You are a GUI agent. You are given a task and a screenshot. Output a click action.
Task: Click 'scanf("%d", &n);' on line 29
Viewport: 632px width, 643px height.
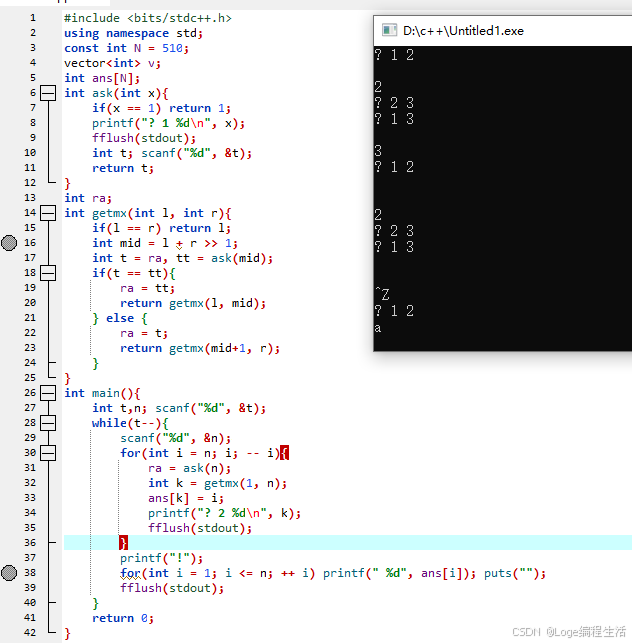click(175, 438)
